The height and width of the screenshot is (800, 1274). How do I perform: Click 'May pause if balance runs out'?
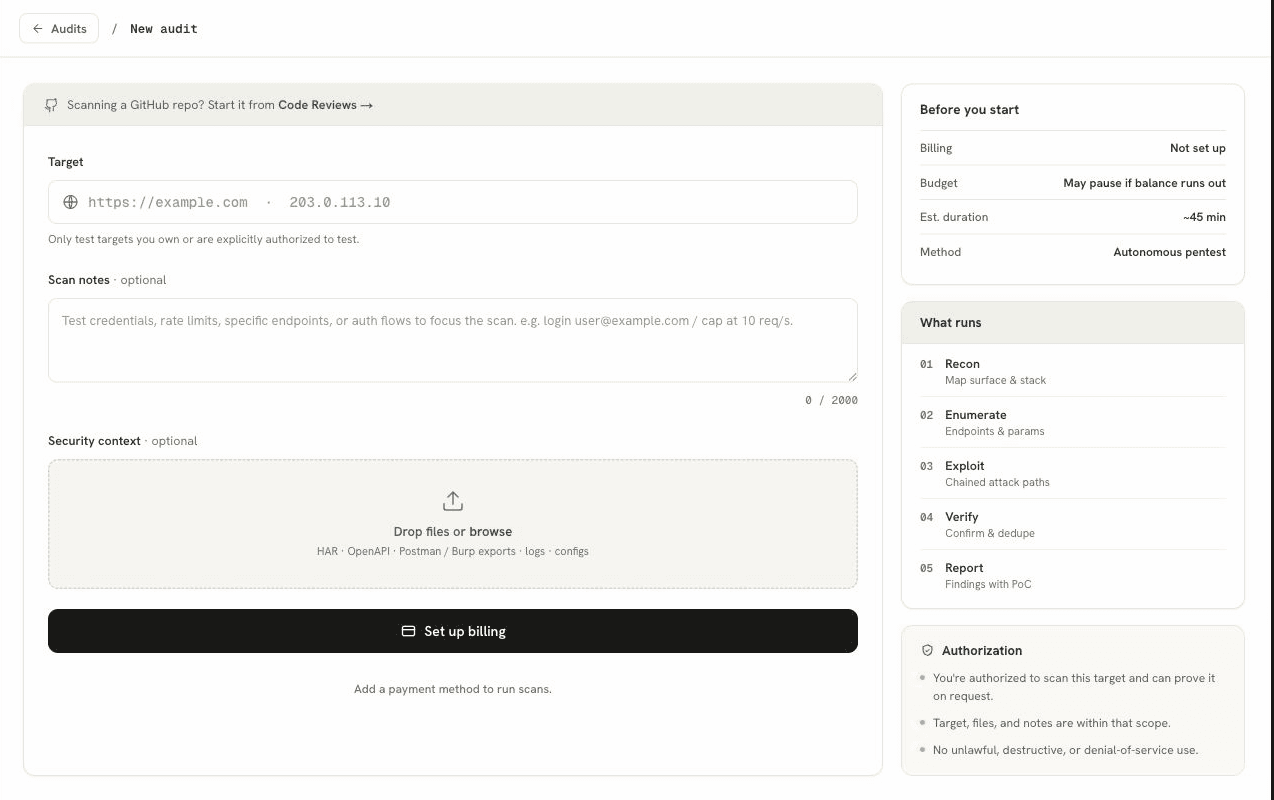pyautogui.click(x=1144, y=183)
